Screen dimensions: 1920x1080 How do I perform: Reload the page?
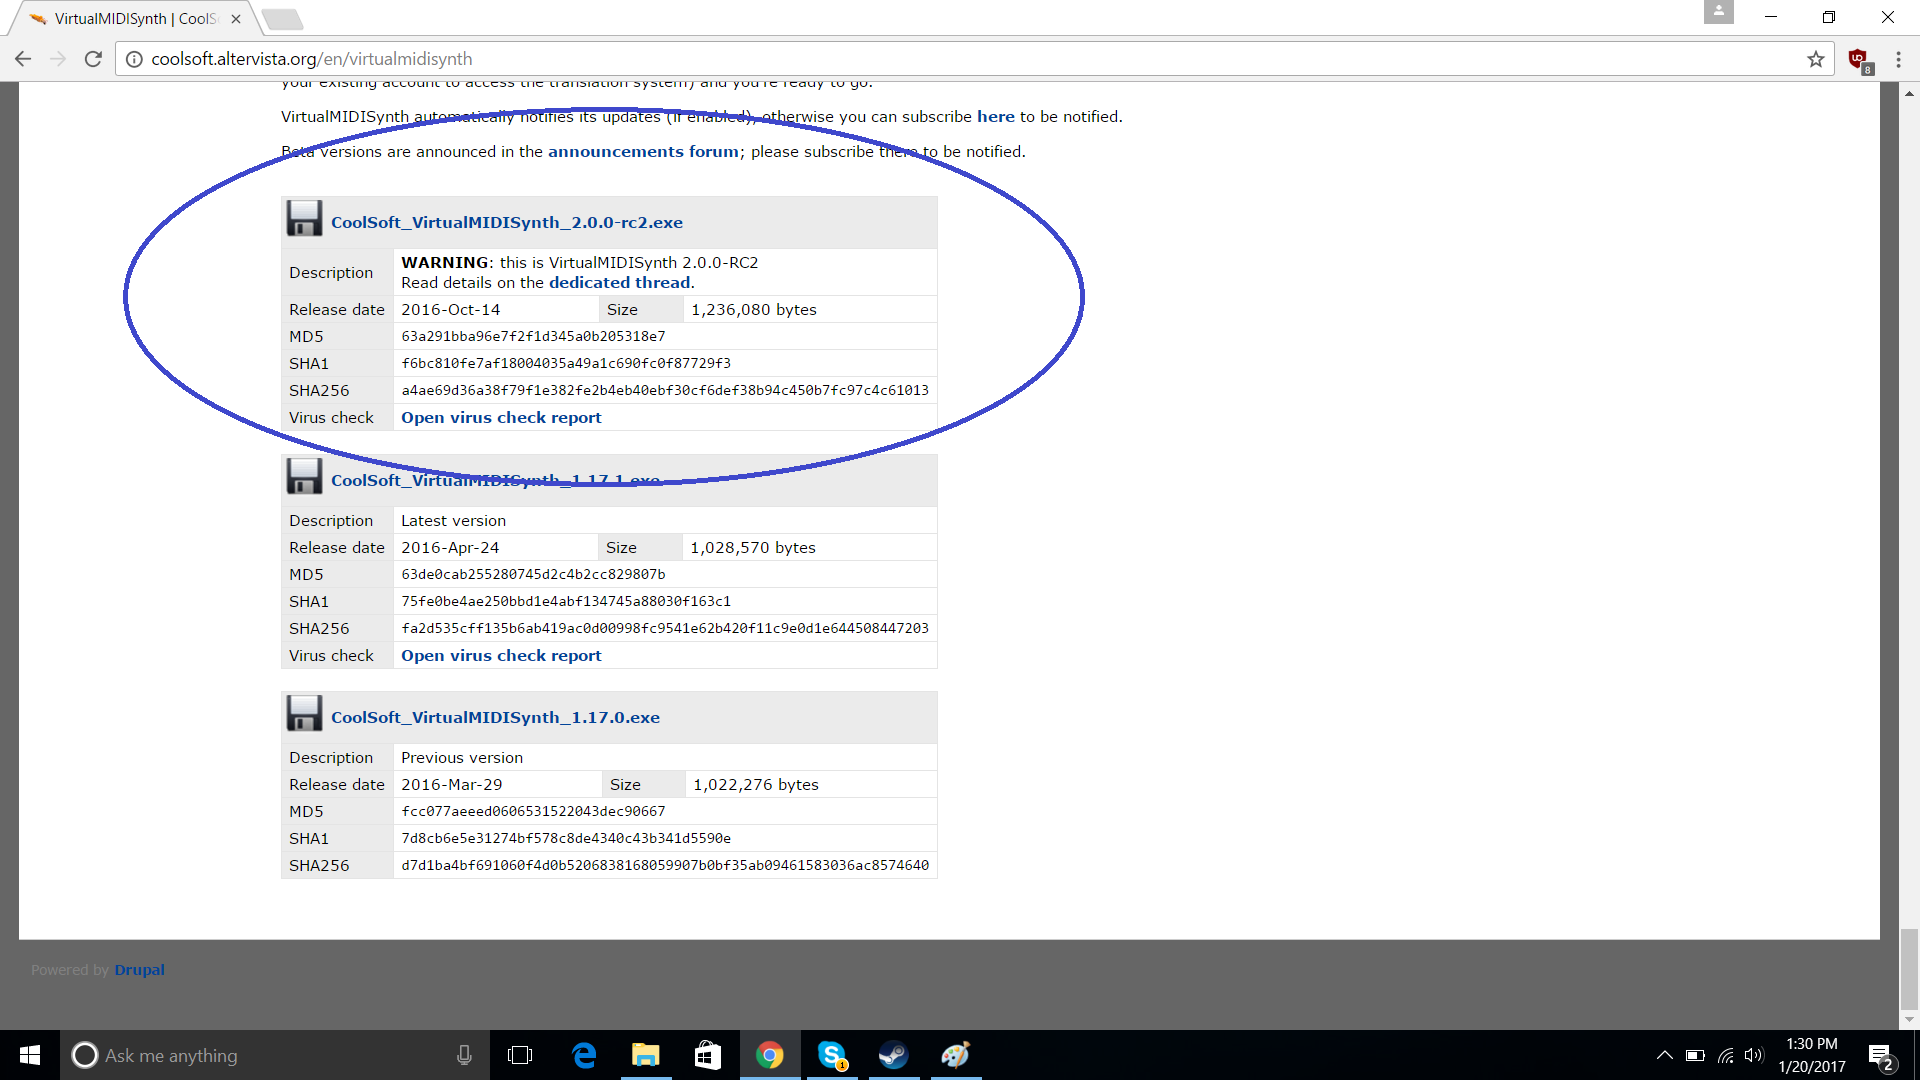[x=93, y=59]
